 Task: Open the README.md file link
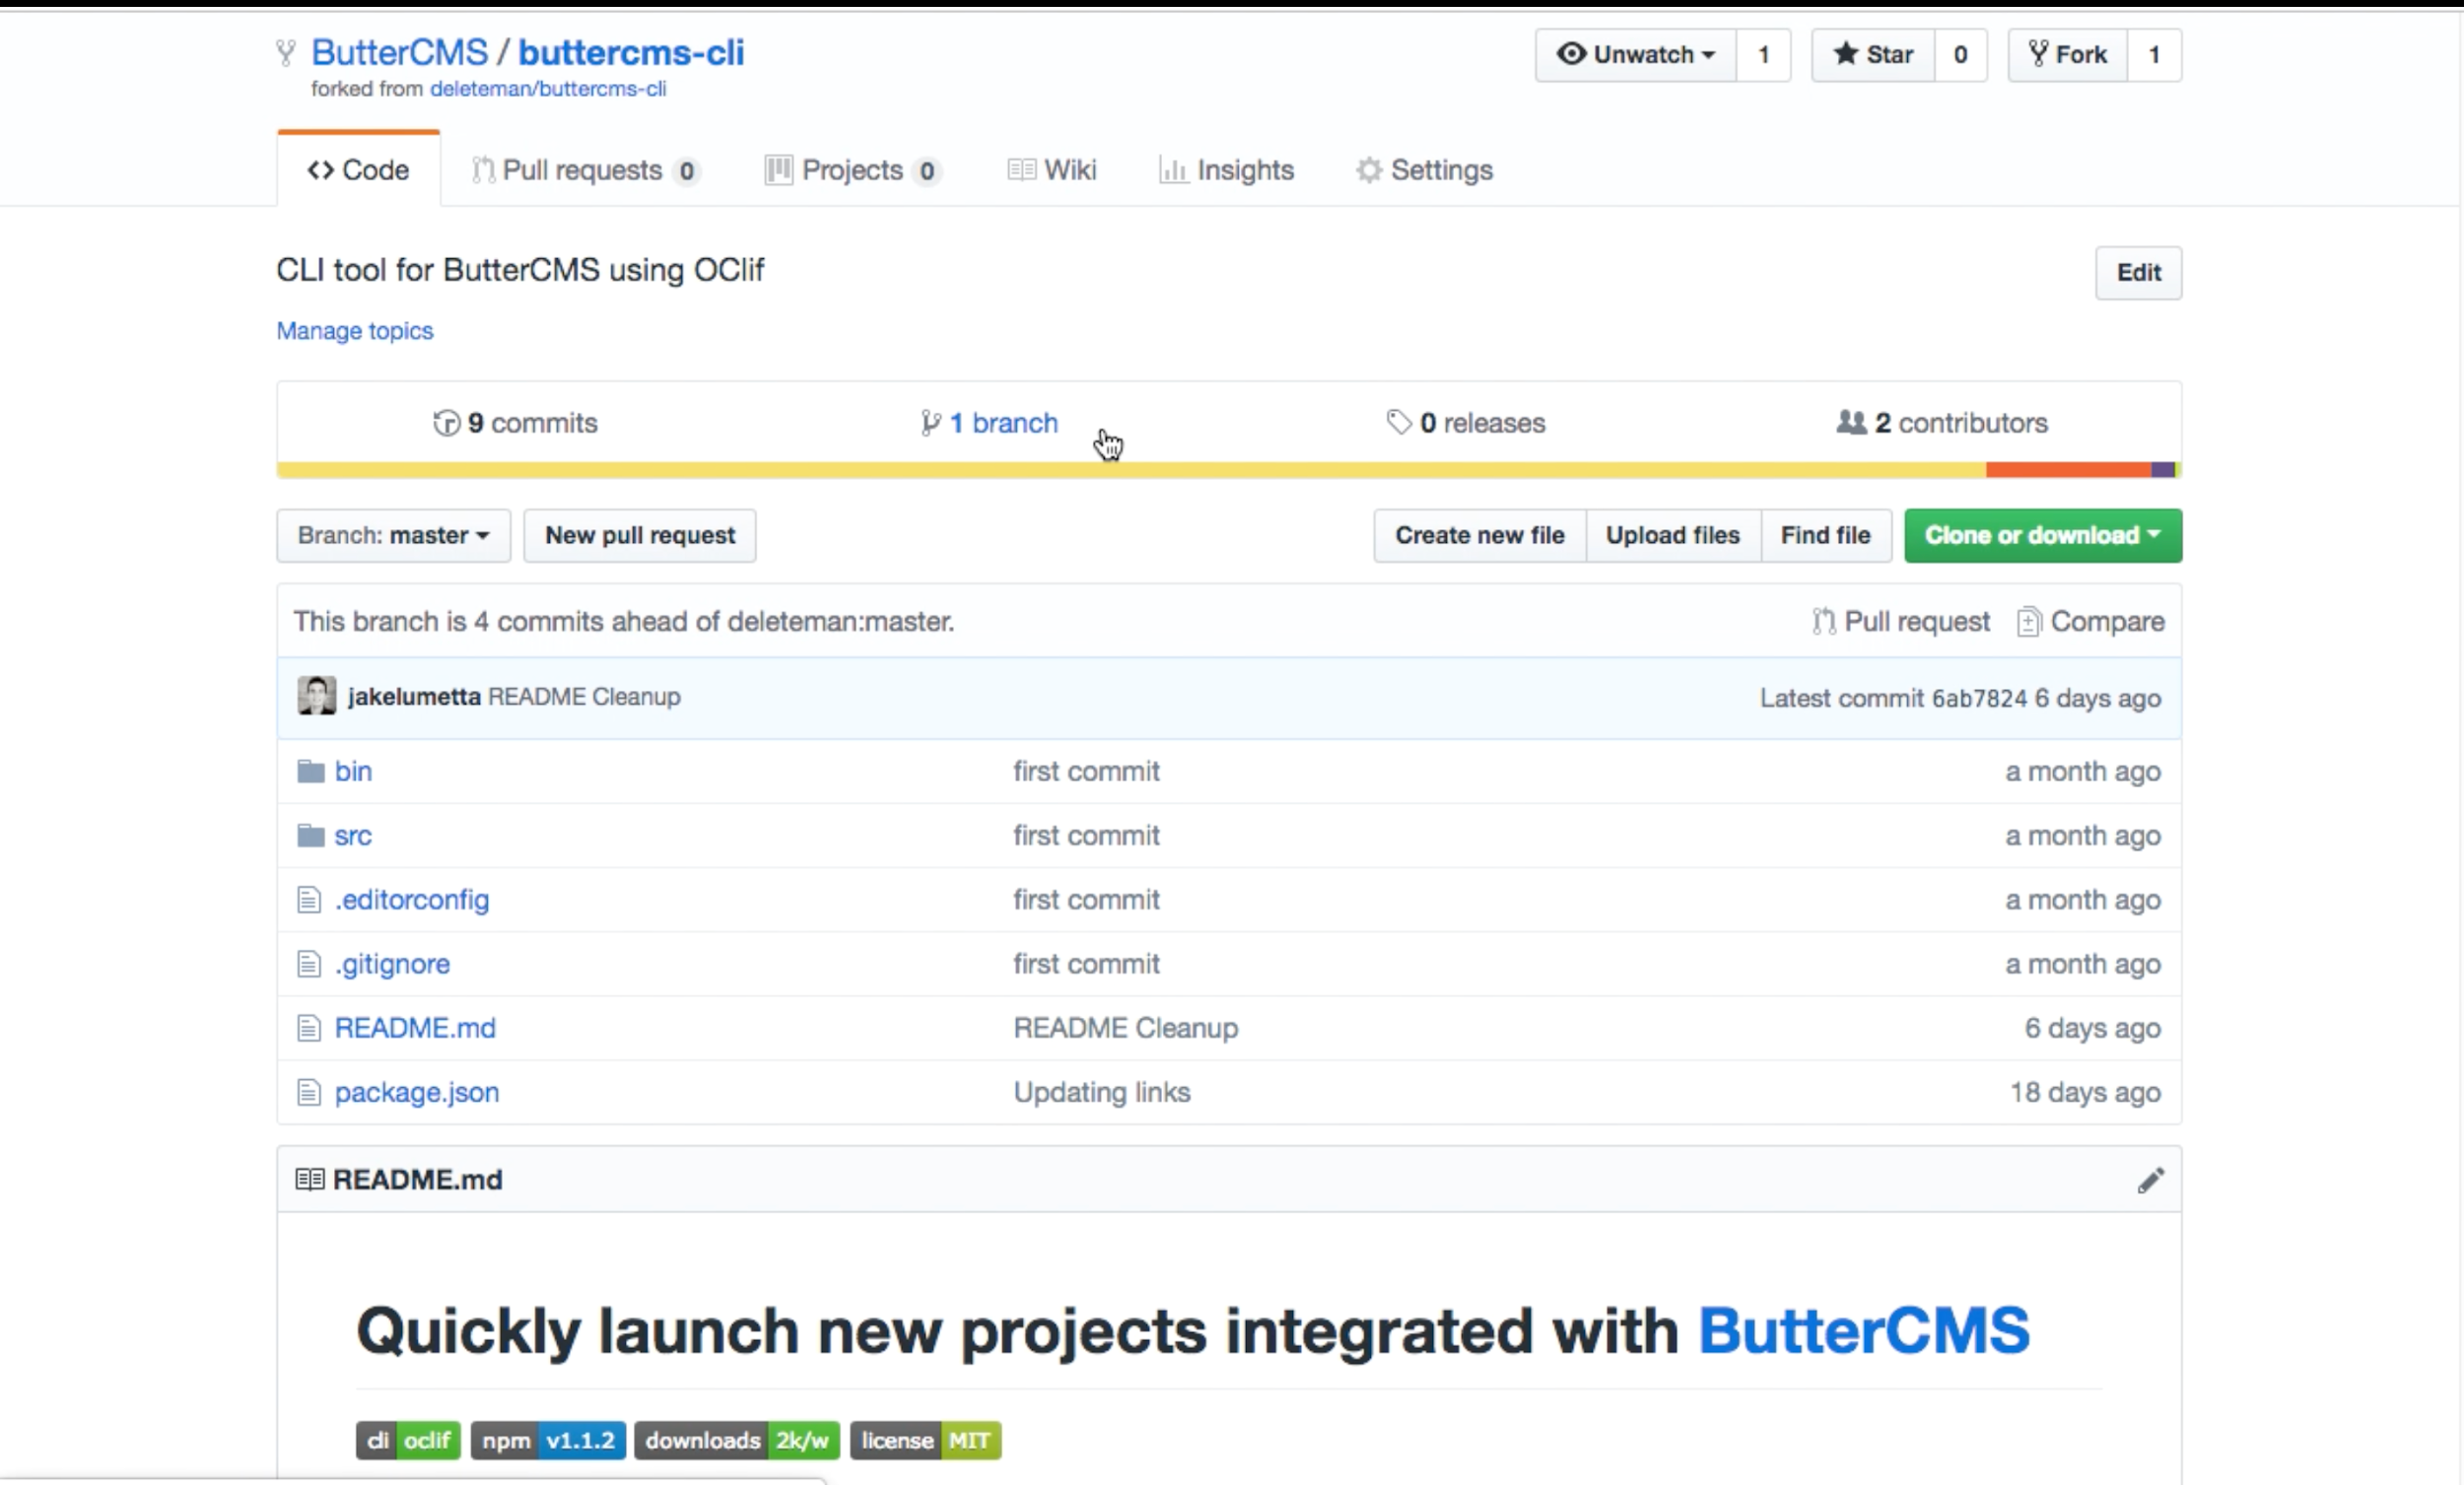tap(415, 1028)
